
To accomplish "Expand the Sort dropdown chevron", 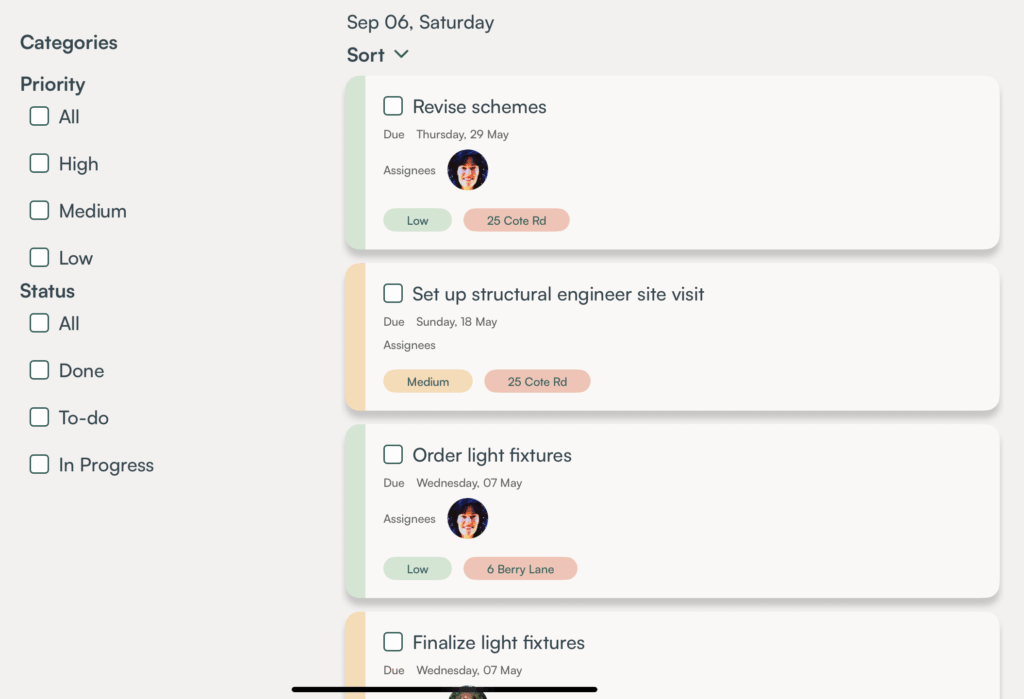I will point(401,54).
